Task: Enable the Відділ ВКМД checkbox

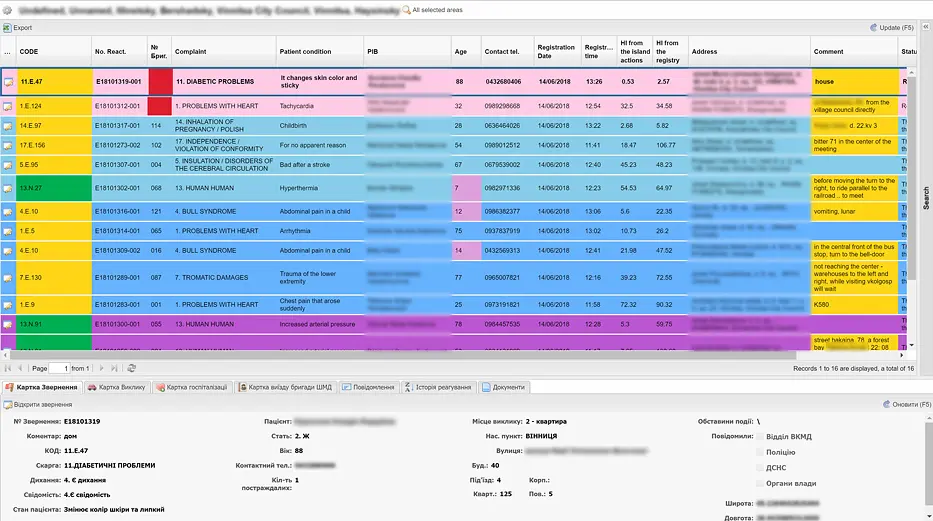Action: [x=759, y=437]
